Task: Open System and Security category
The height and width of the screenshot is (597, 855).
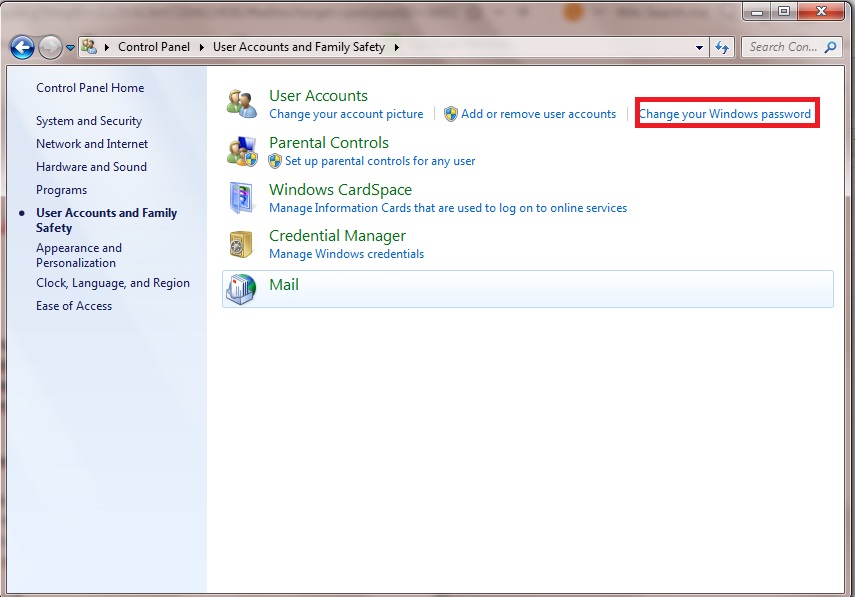Action: pos(89,120)
